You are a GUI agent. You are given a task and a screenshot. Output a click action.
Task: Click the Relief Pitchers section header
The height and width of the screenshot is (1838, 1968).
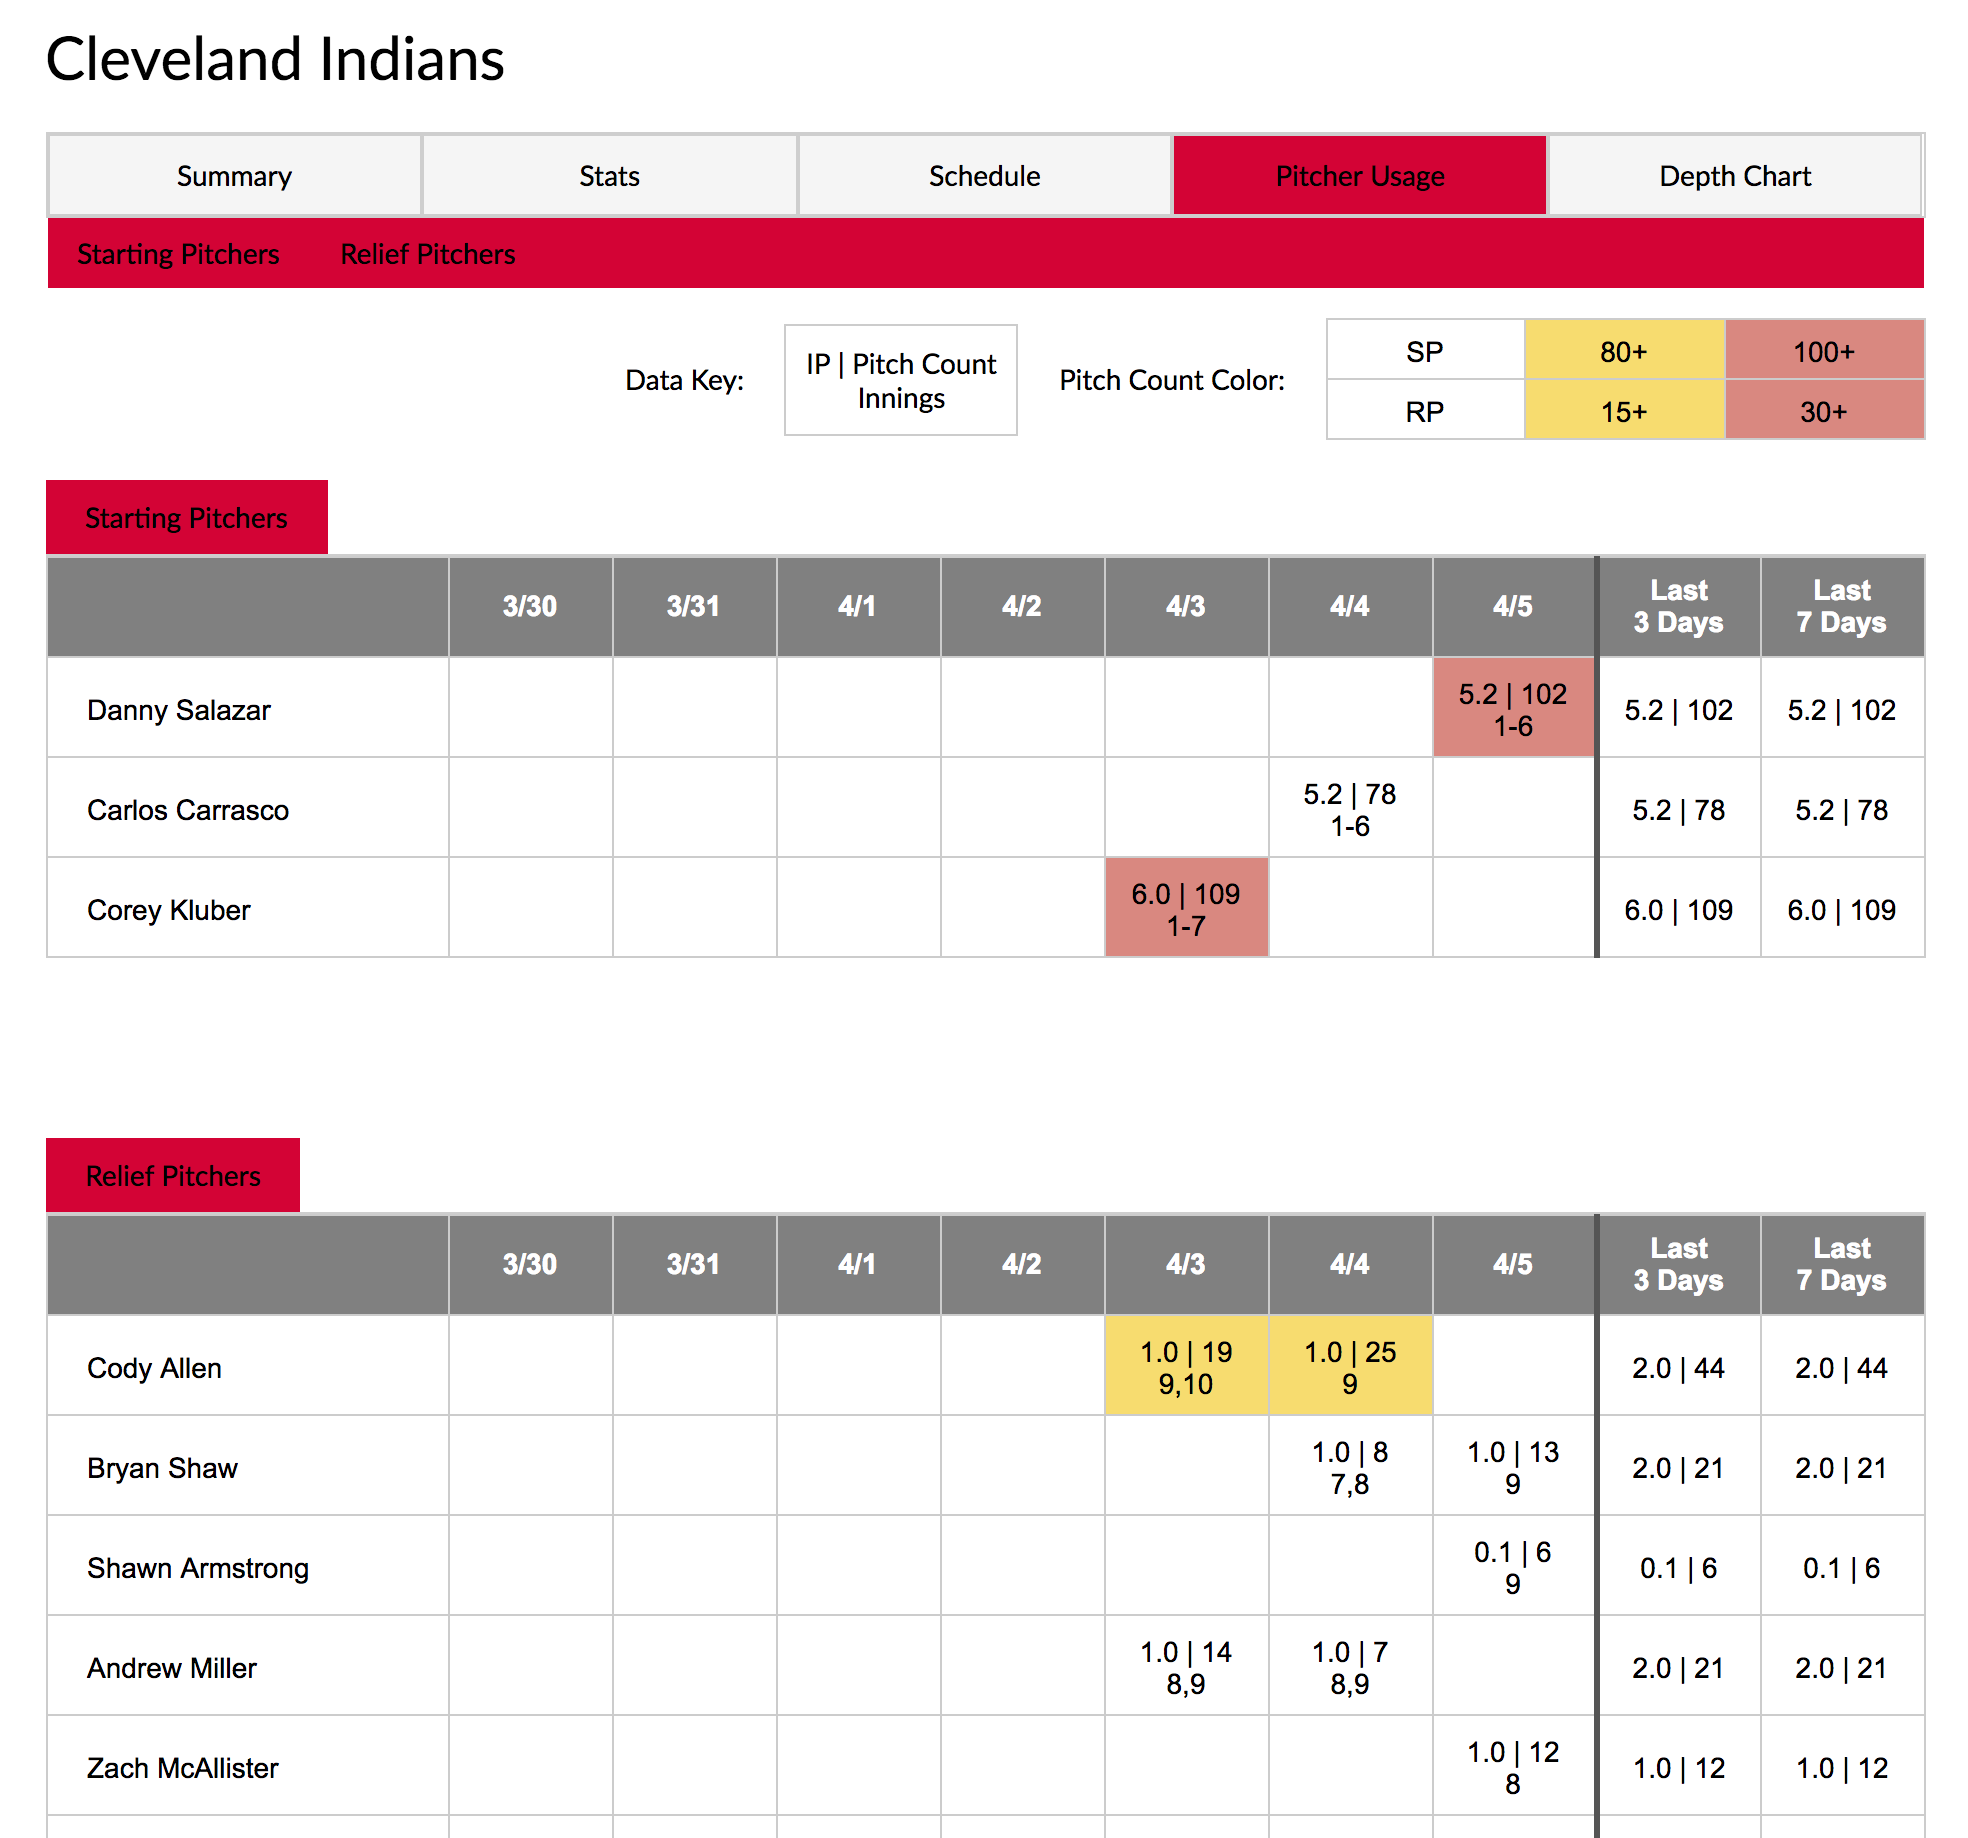(173, 1175)
